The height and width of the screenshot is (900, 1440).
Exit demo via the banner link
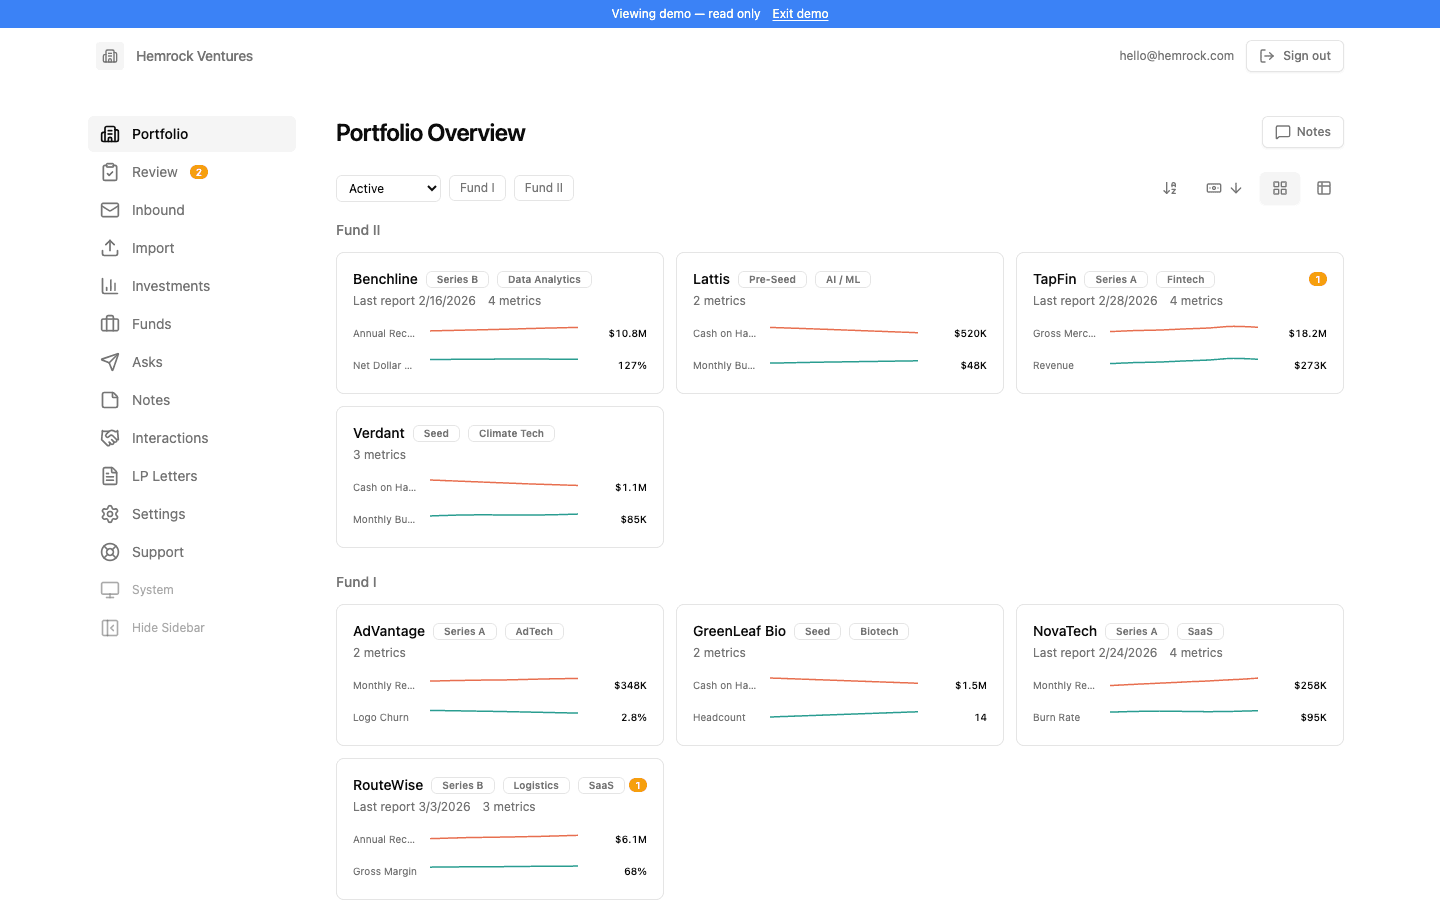coord(800,13)
